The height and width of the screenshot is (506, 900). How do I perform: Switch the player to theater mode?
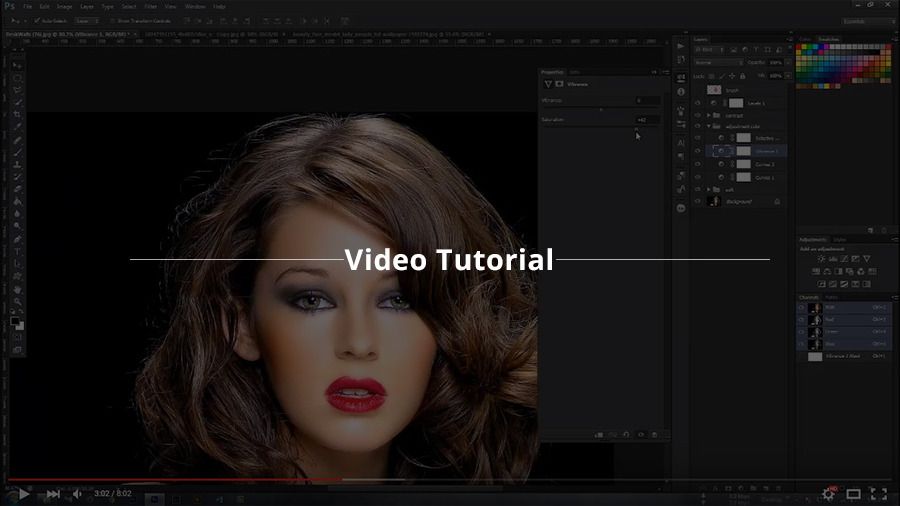pos(853,493)
